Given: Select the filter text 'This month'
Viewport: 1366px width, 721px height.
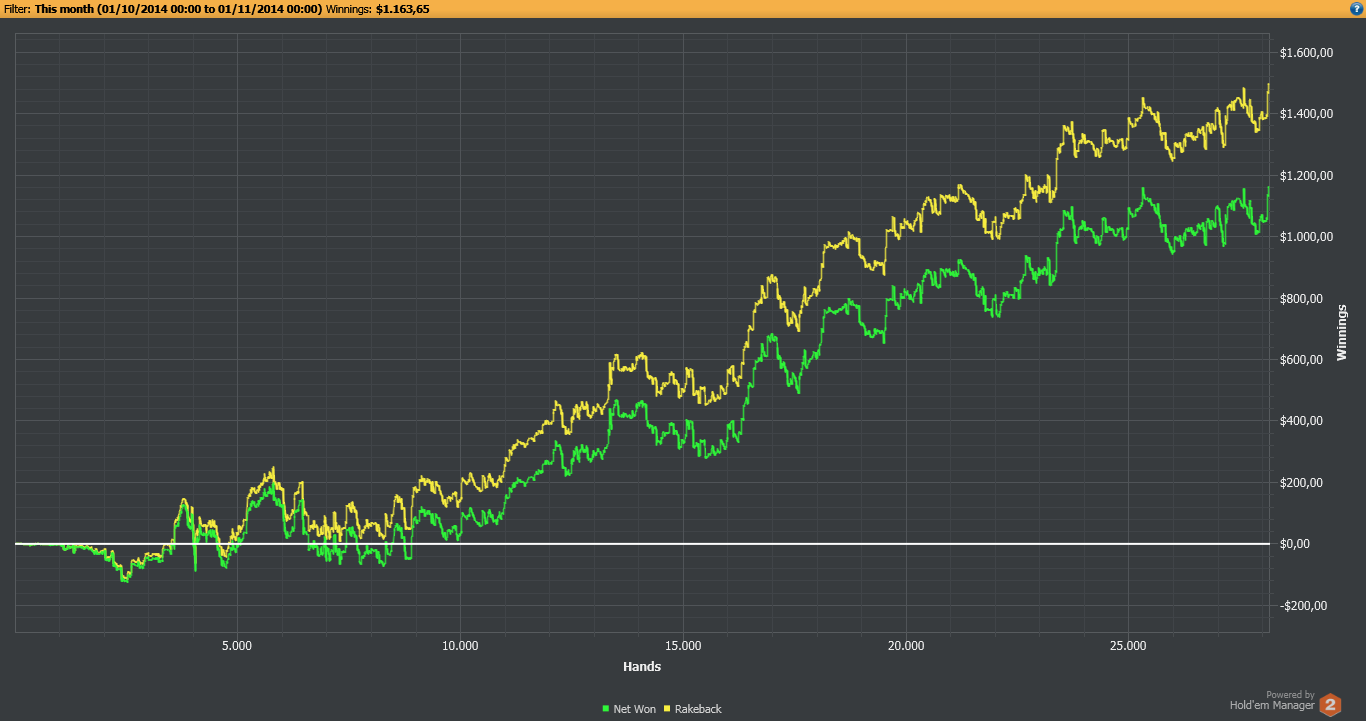Looking at the screenshot, I should point(65,8).
